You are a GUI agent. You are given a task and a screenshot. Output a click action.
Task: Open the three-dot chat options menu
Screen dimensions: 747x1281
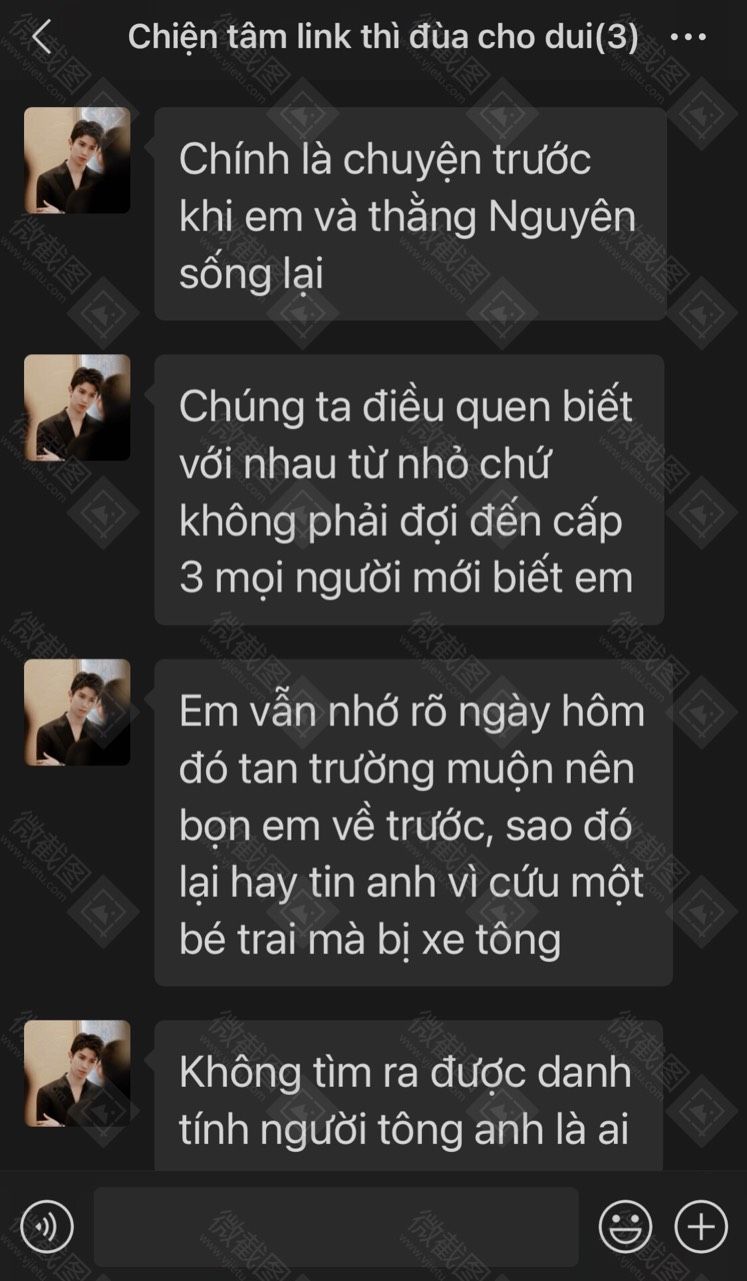[x=688, y=38]
